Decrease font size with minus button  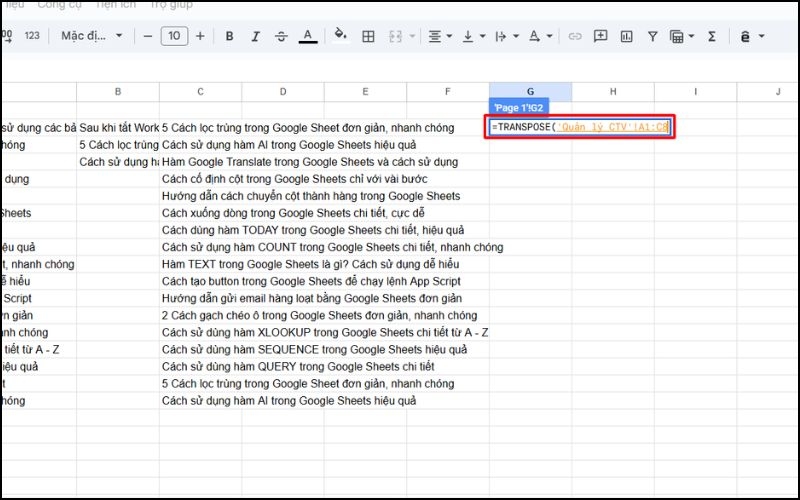(148, 36)
